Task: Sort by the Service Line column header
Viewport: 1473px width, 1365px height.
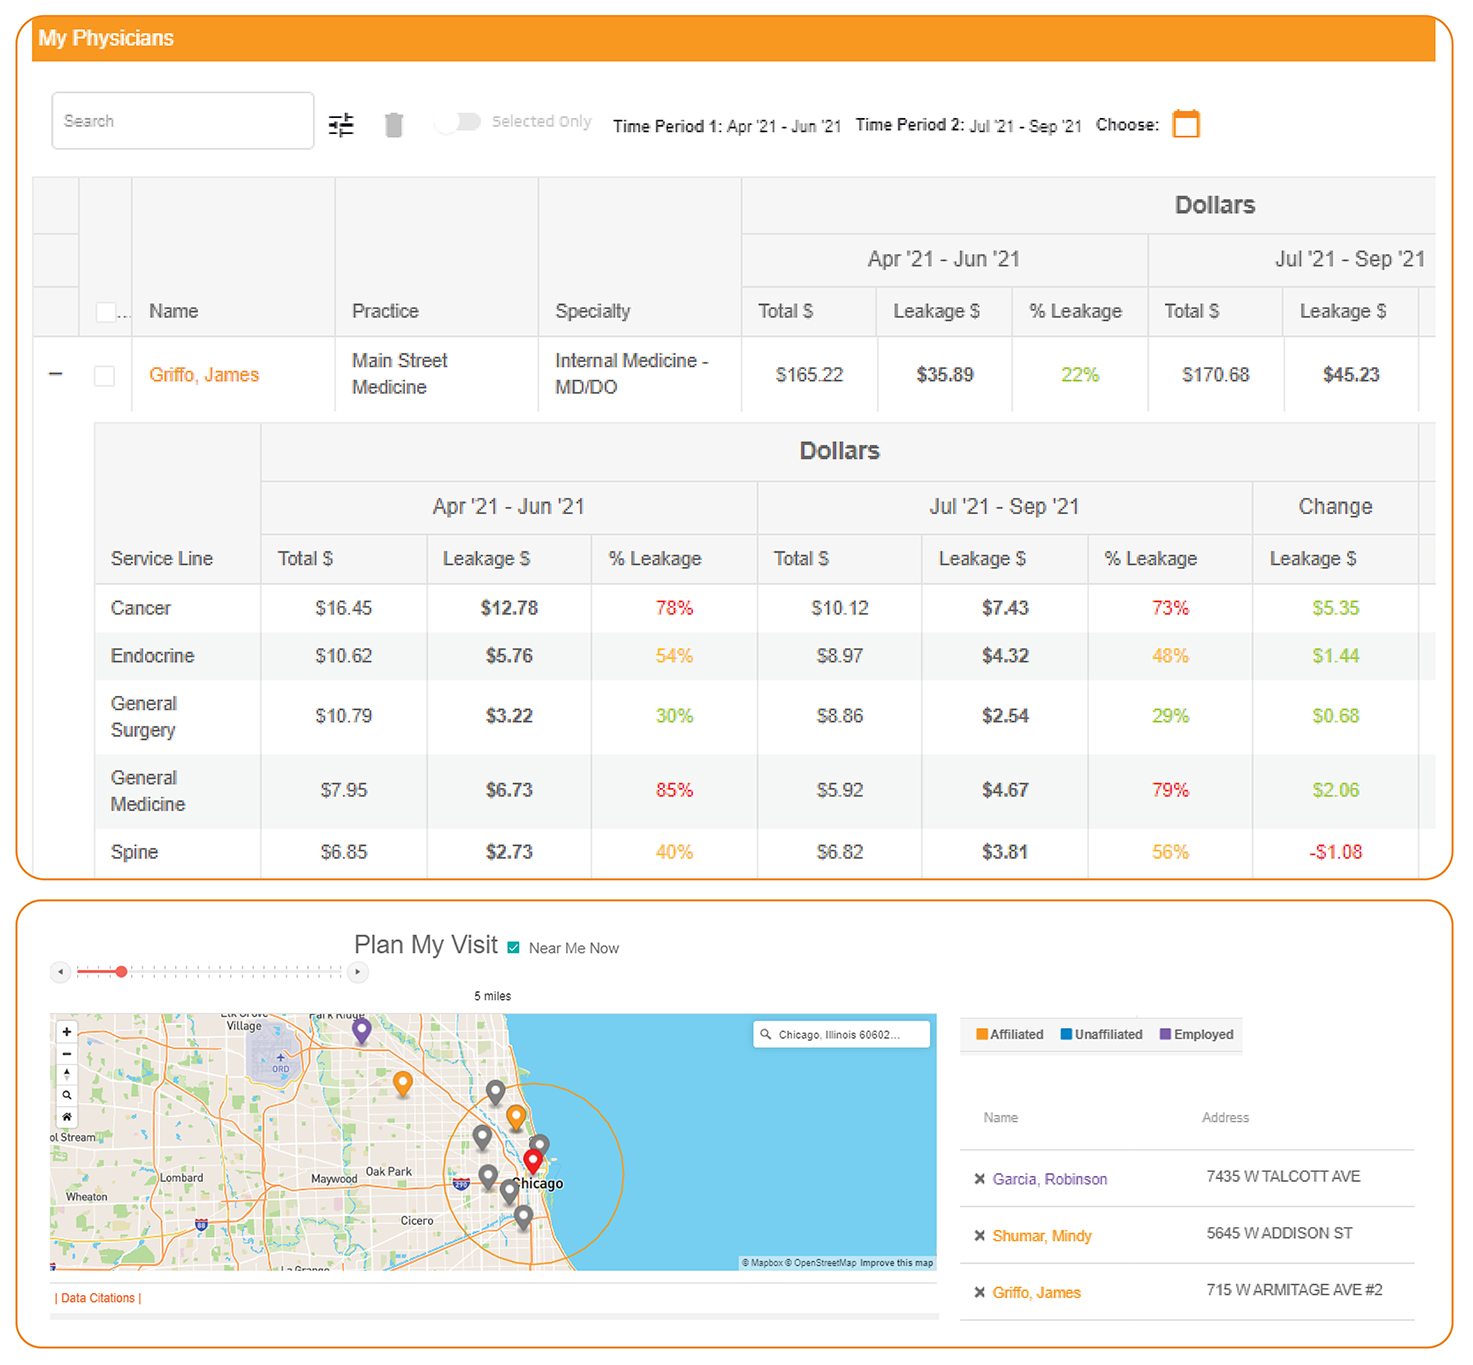Action: tap(162, 559)
